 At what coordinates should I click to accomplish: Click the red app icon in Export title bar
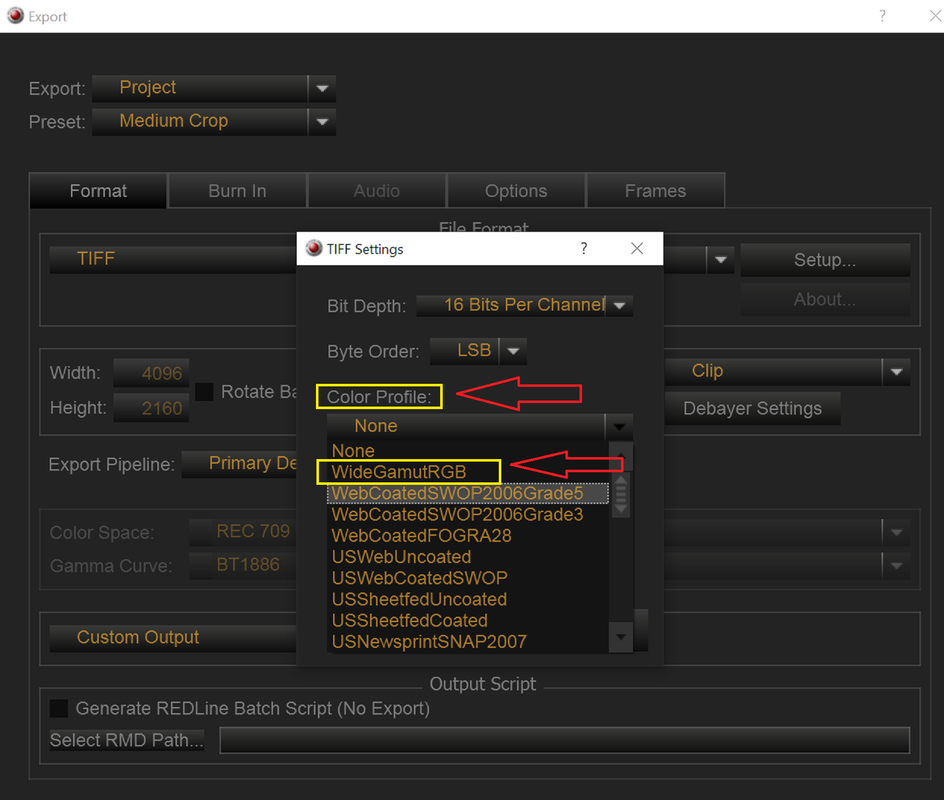tap(16, 16)
